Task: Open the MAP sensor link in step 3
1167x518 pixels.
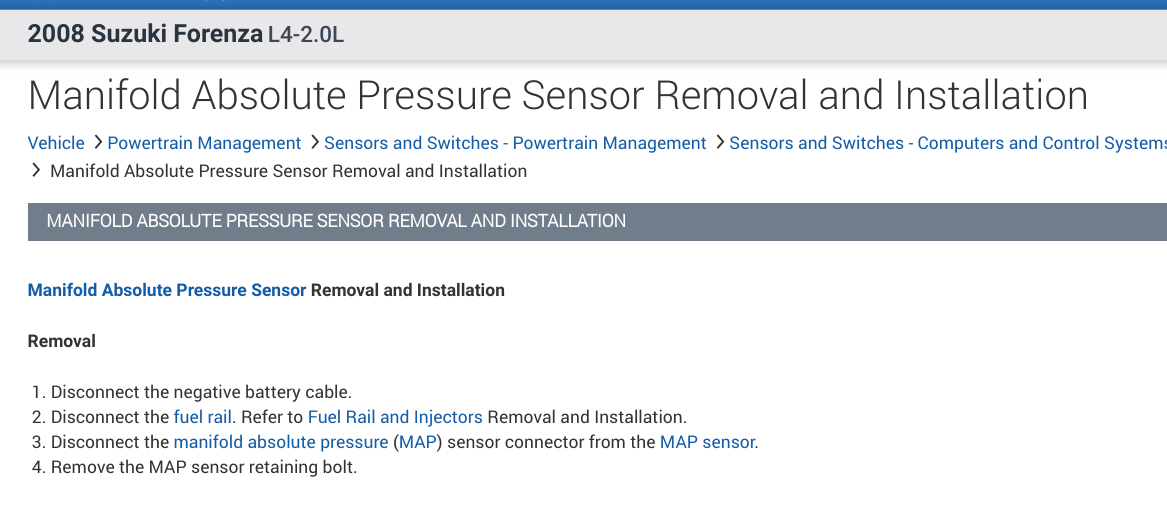Action: [707, 442]
